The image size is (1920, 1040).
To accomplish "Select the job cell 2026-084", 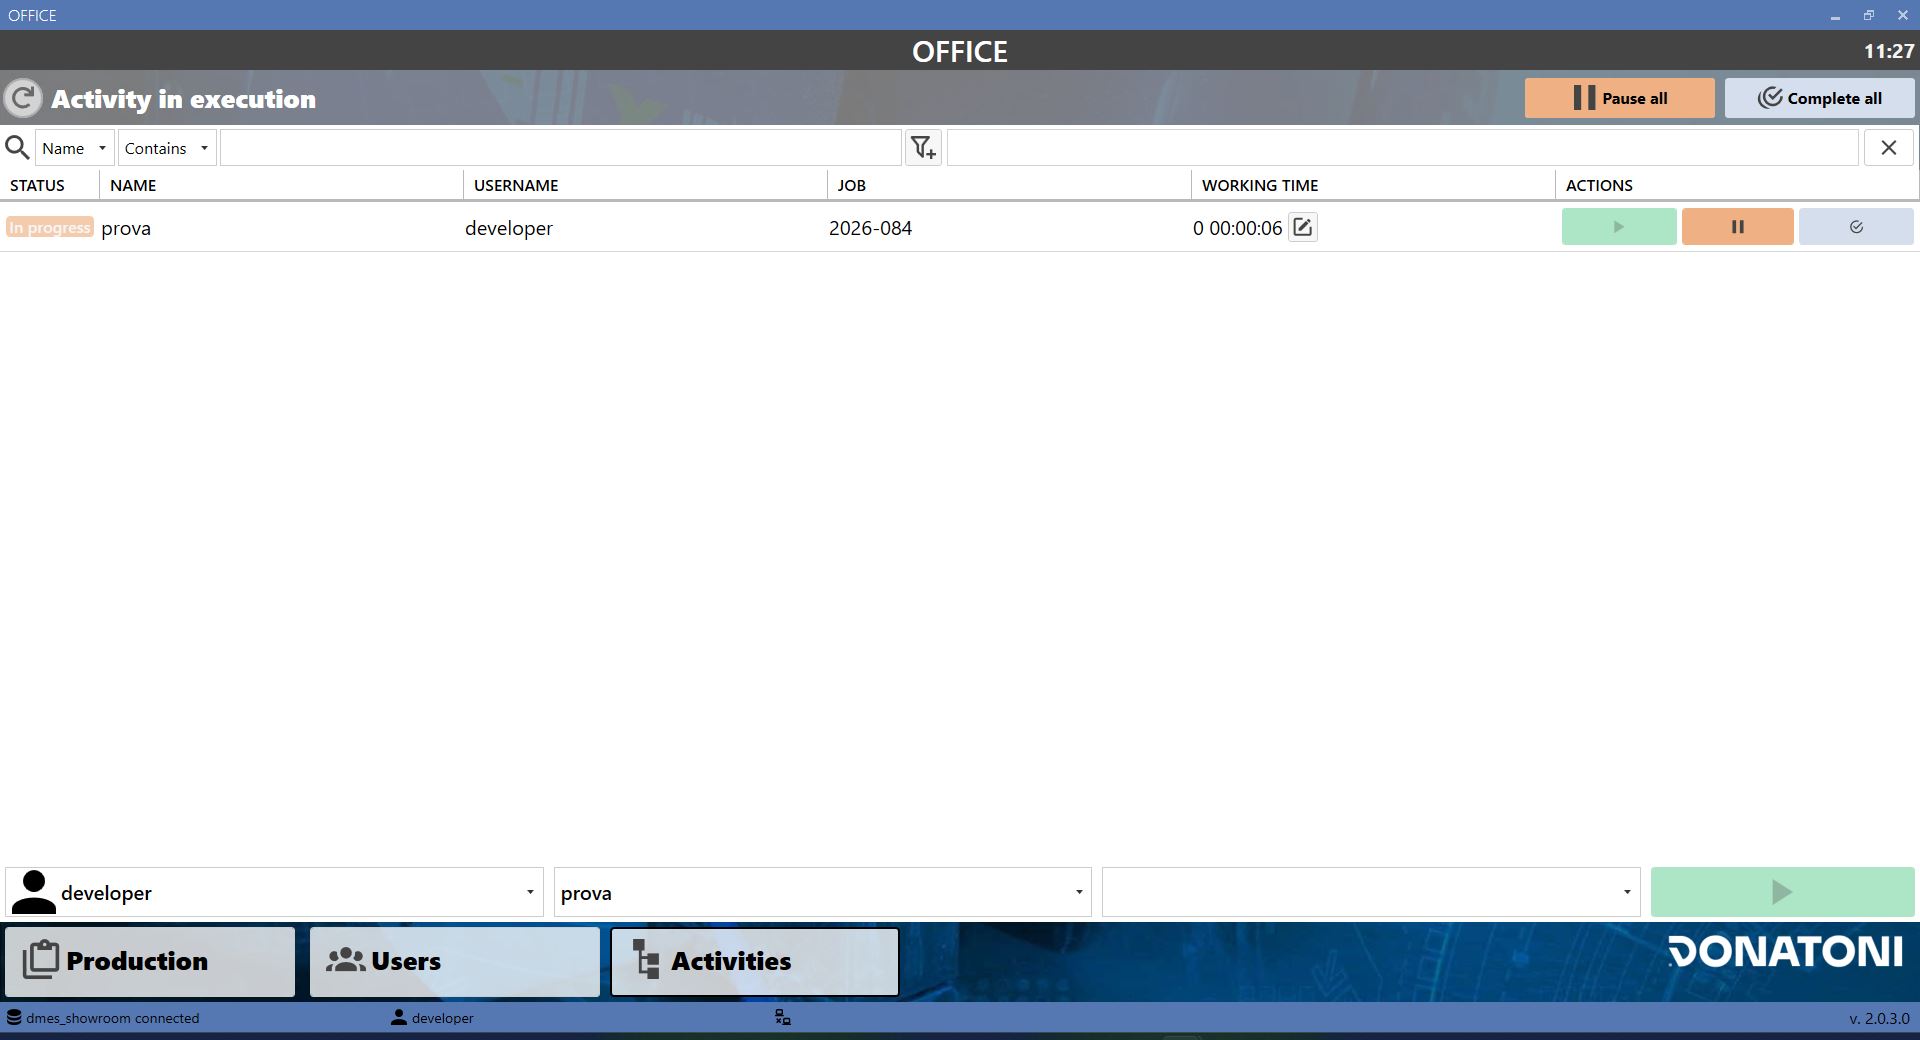I will click(x=870, y=228).
